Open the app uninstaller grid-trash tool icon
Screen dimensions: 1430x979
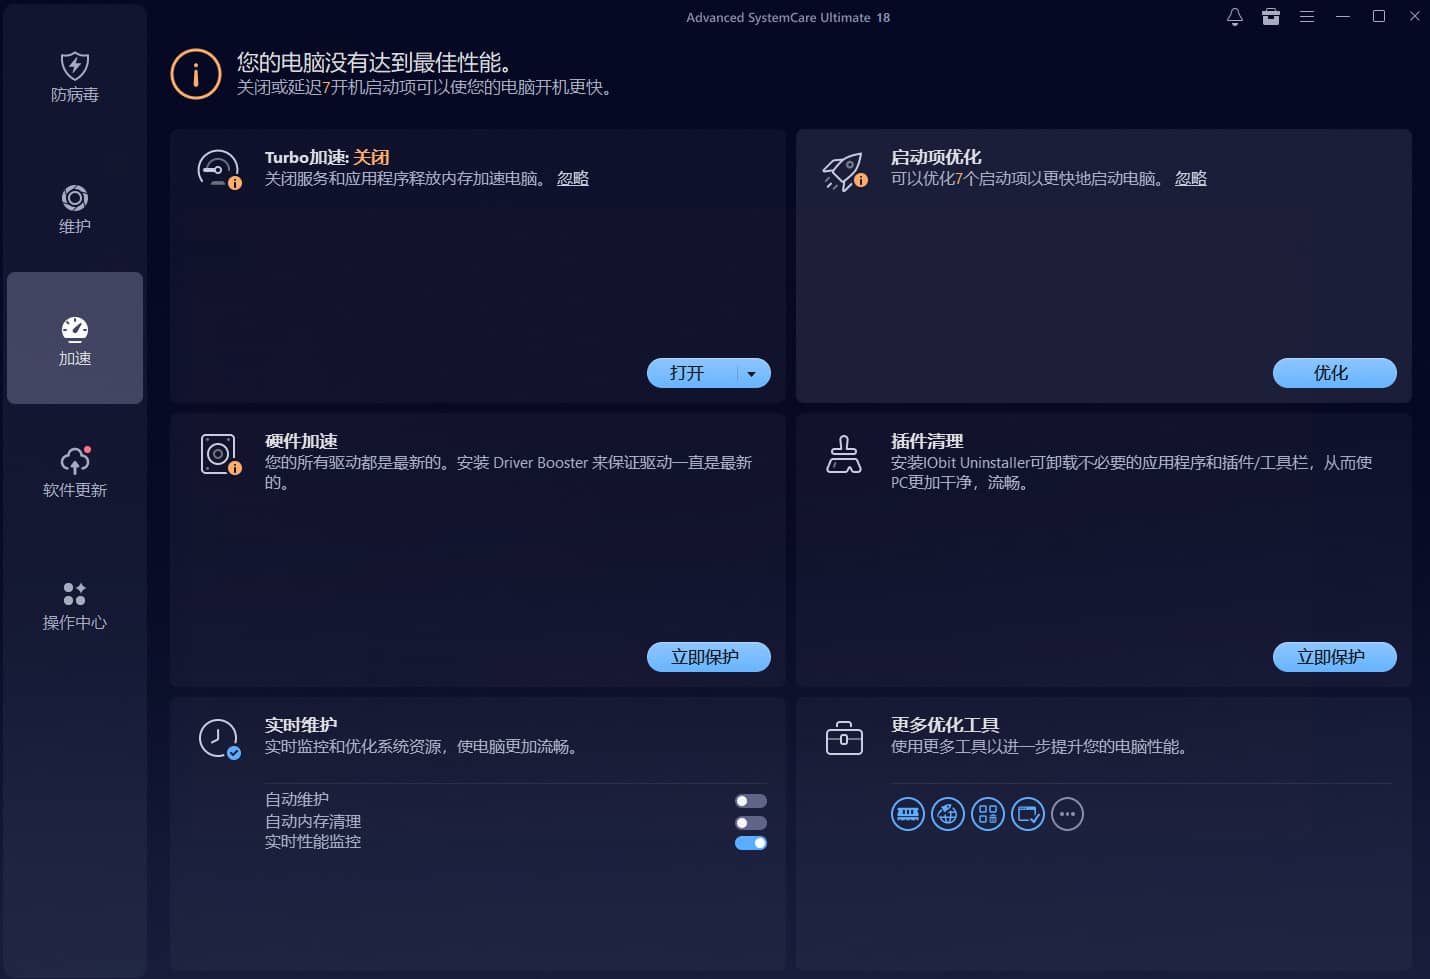click(988, 814)
